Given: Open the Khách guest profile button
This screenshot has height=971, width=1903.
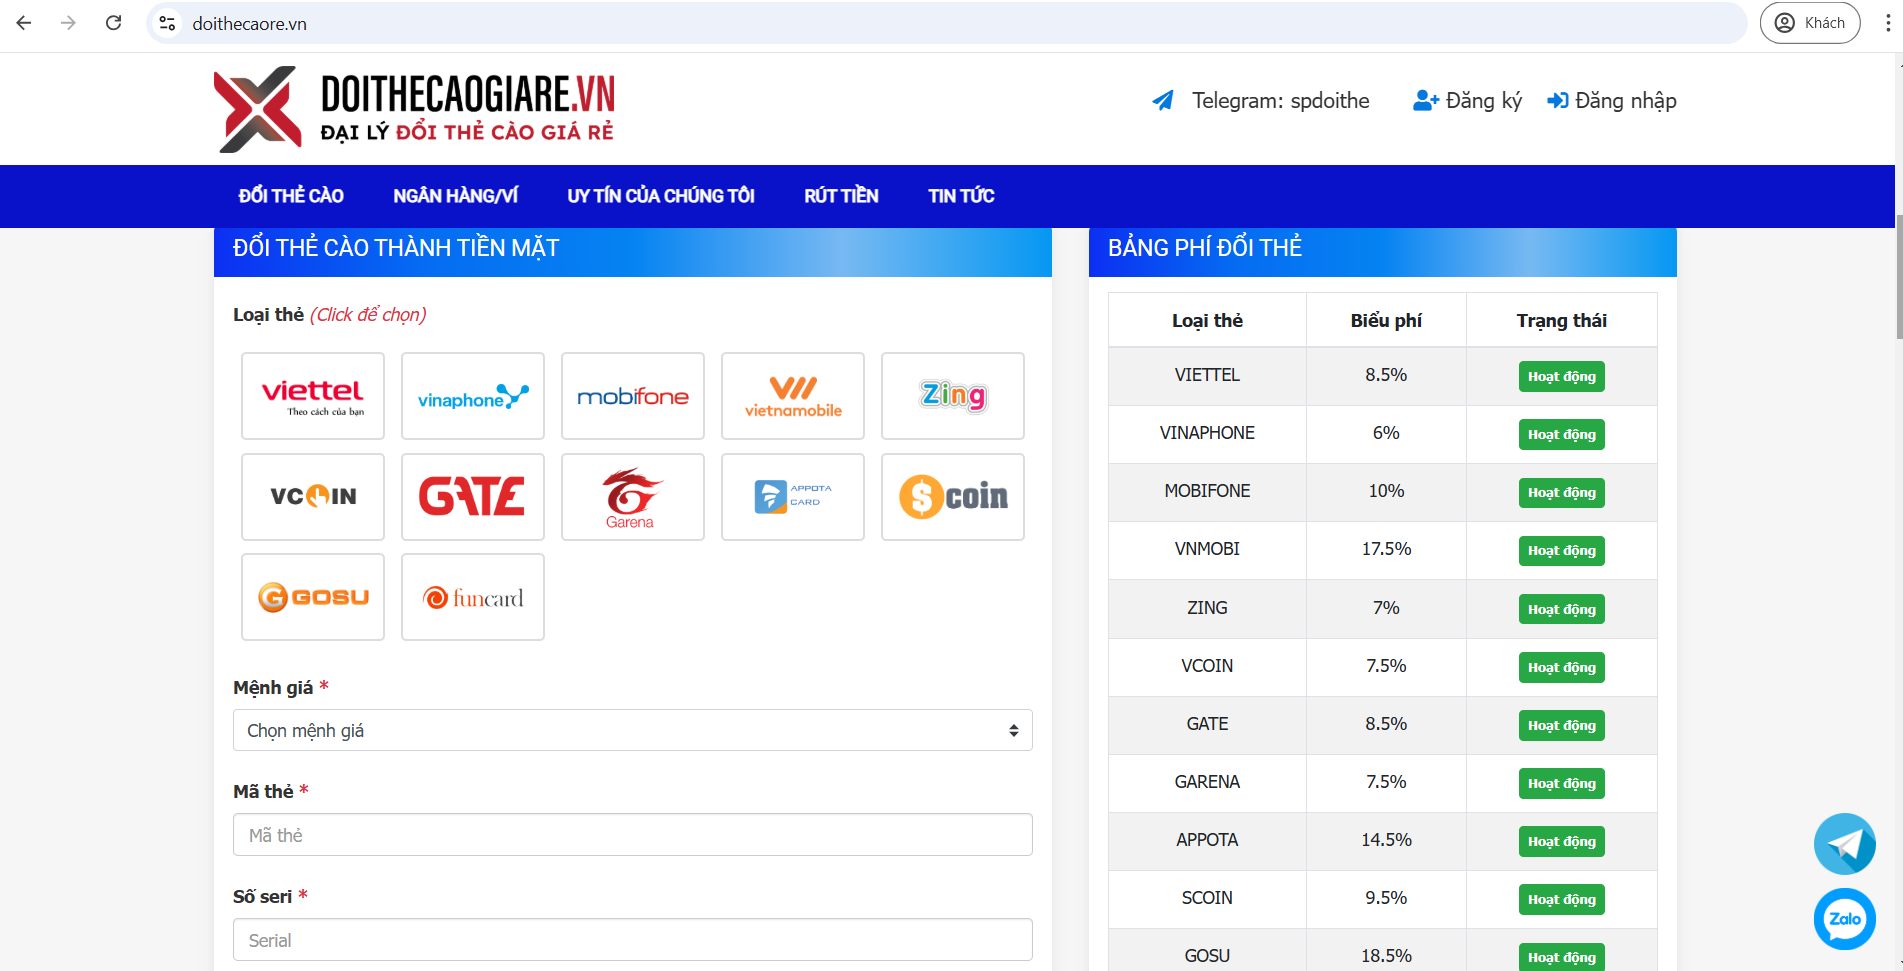Looking at the screenshot, I should point(1810,23).
